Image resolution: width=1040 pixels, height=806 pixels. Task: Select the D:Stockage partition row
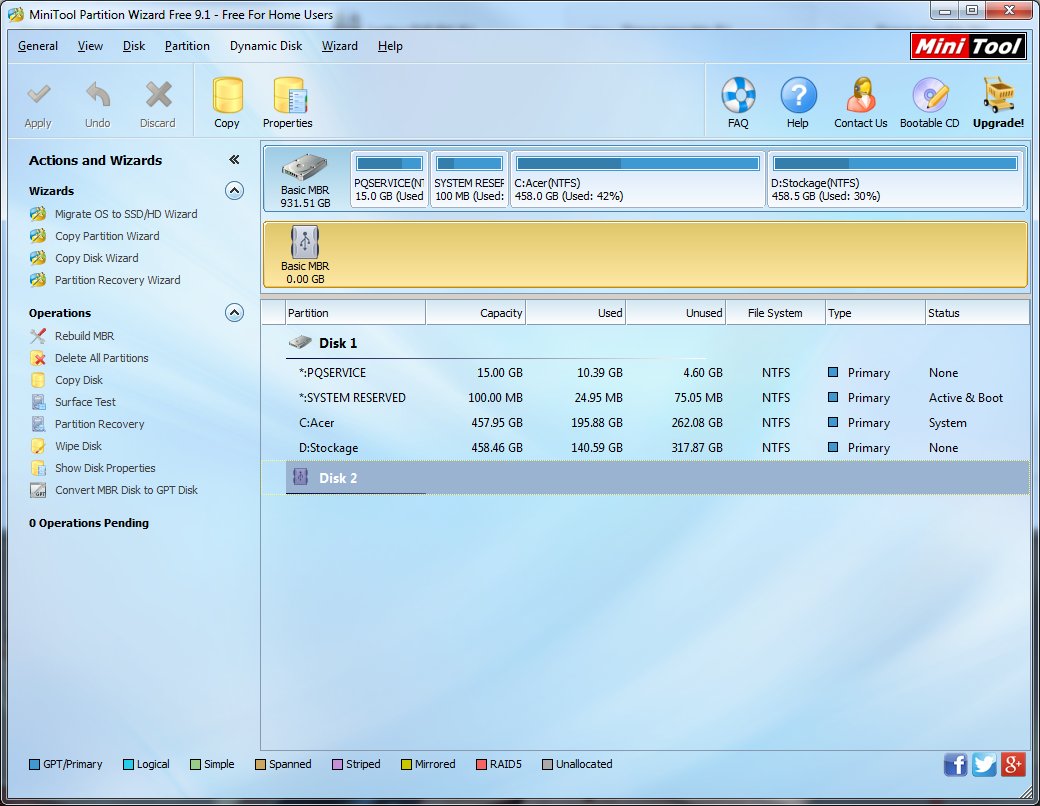click(645, 448)
